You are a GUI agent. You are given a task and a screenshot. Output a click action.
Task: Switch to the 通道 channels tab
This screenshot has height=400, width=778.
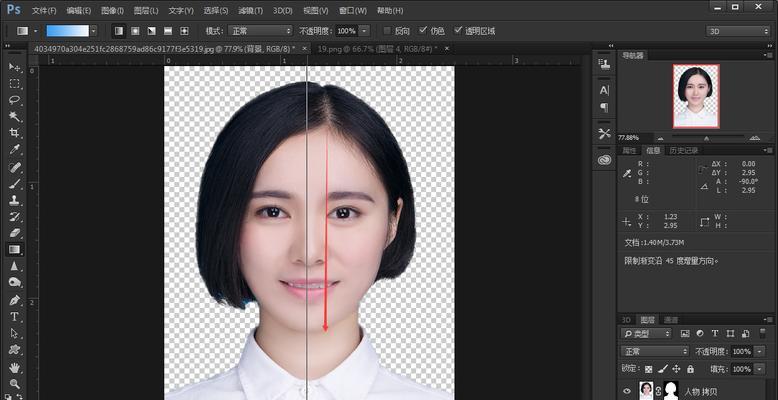coord(671,320)
